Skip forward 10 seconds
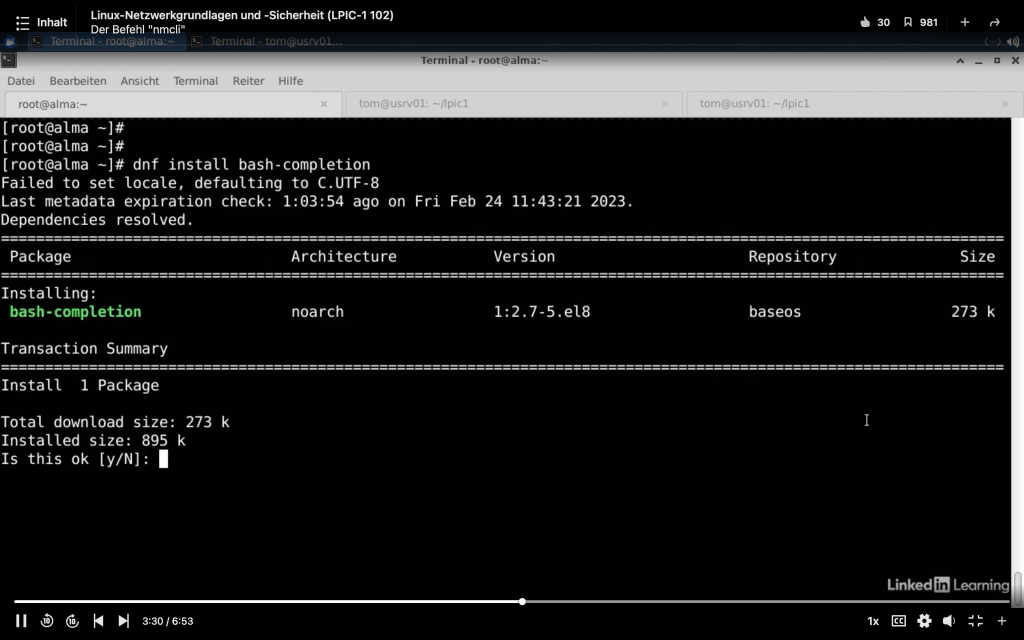 (x=72, y=621)
